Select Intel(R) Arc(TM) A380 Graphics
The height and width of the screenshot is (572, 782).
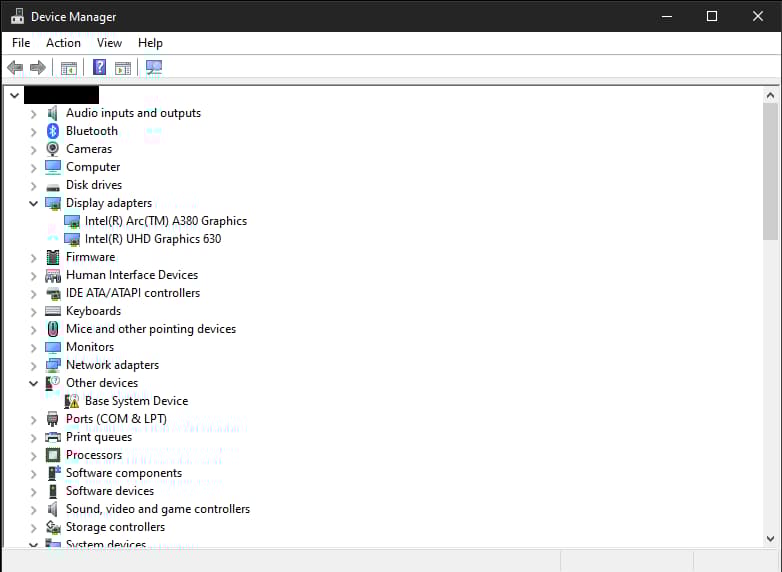(165, 221)
